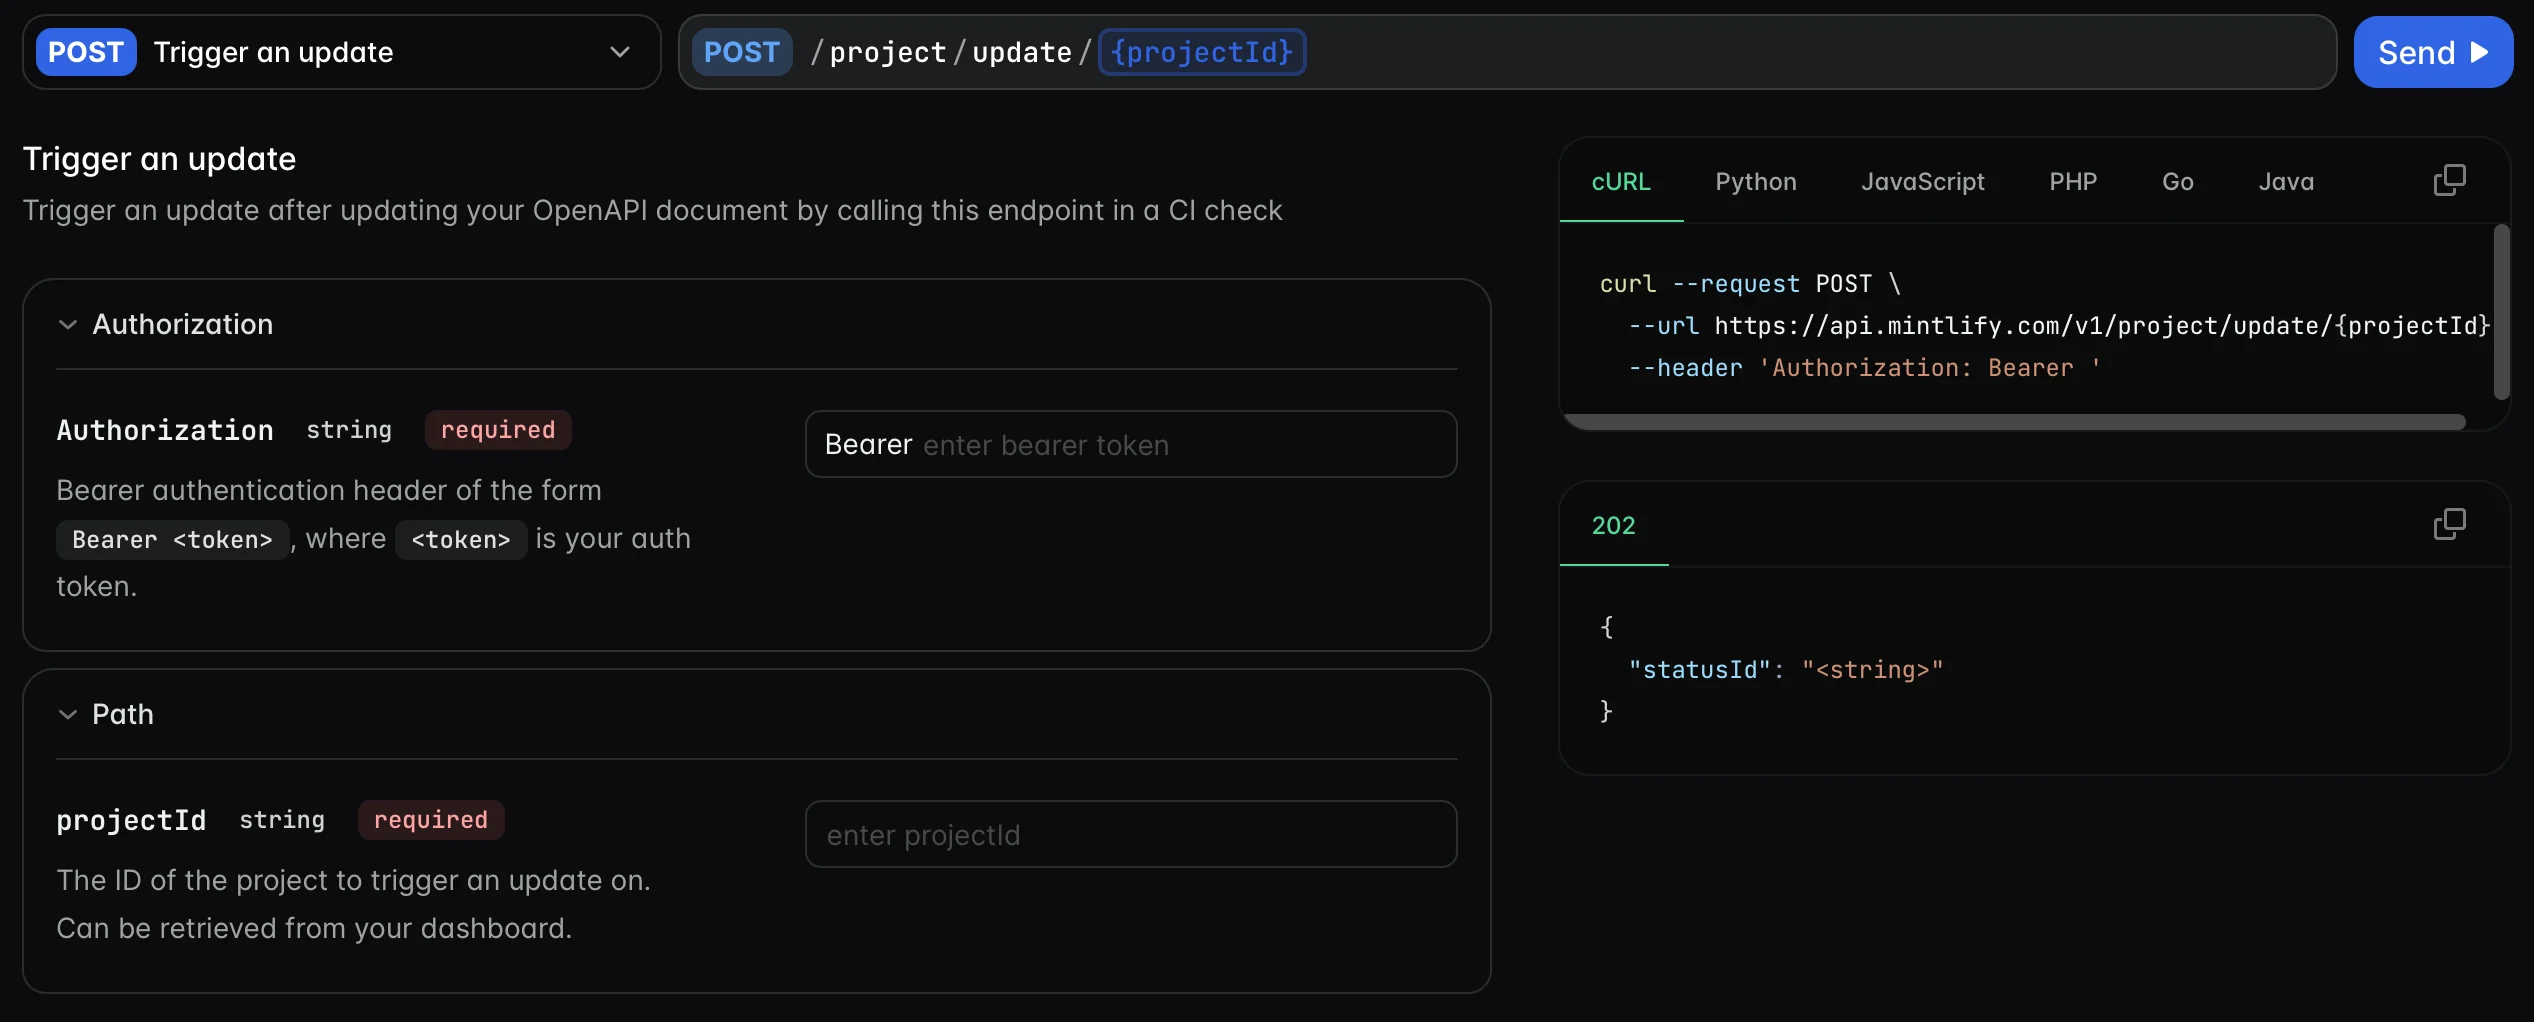The width and height of the screenshot is (2534, 1022).
Task: Click the POST badge in URL bar
Action: coord(741,52)
